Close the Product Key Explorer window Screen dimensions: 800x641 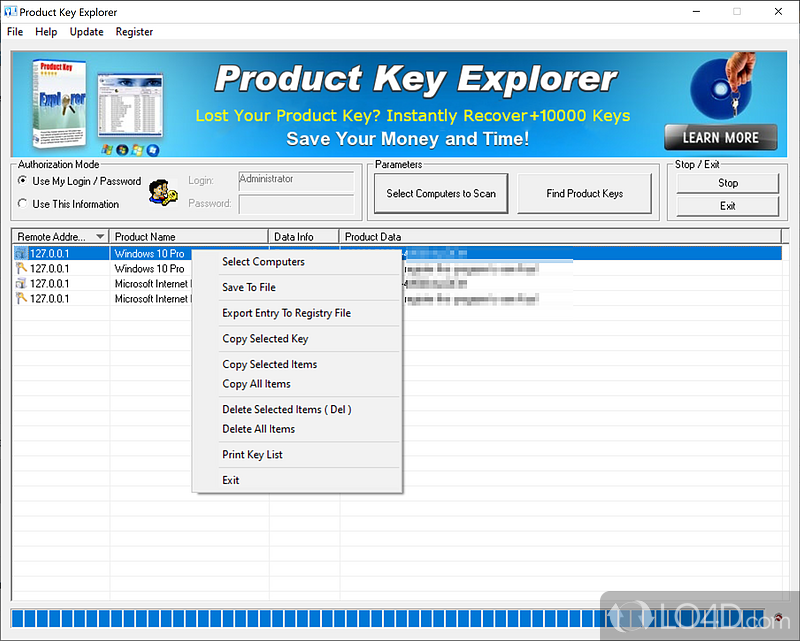pyautogui.click(x=778, y=11)
